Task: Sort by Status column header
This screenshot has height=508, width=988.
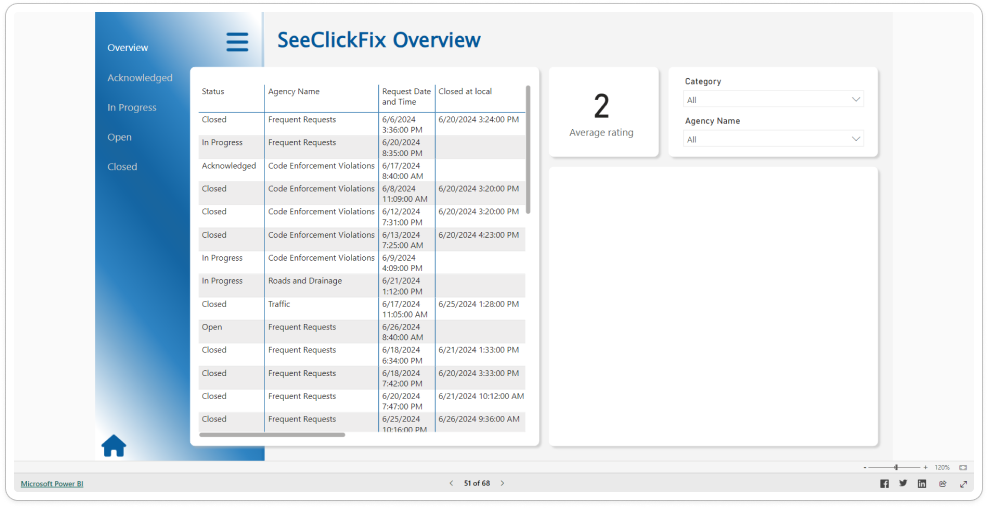Action: coord(213,91)
